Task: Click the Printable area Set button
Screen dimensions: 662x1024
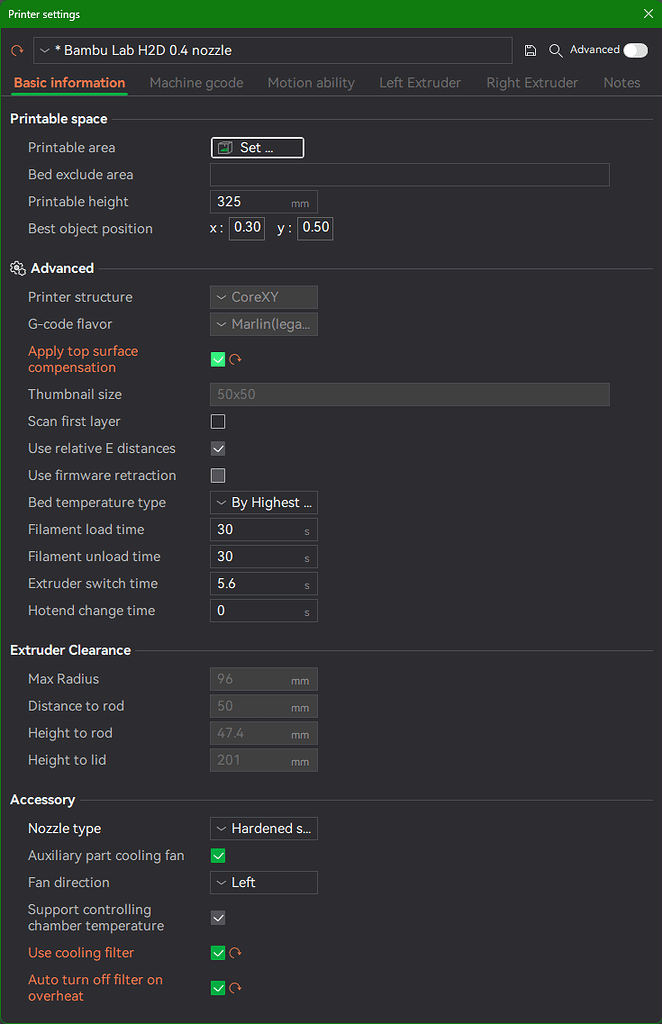Action: coord(257,148)
